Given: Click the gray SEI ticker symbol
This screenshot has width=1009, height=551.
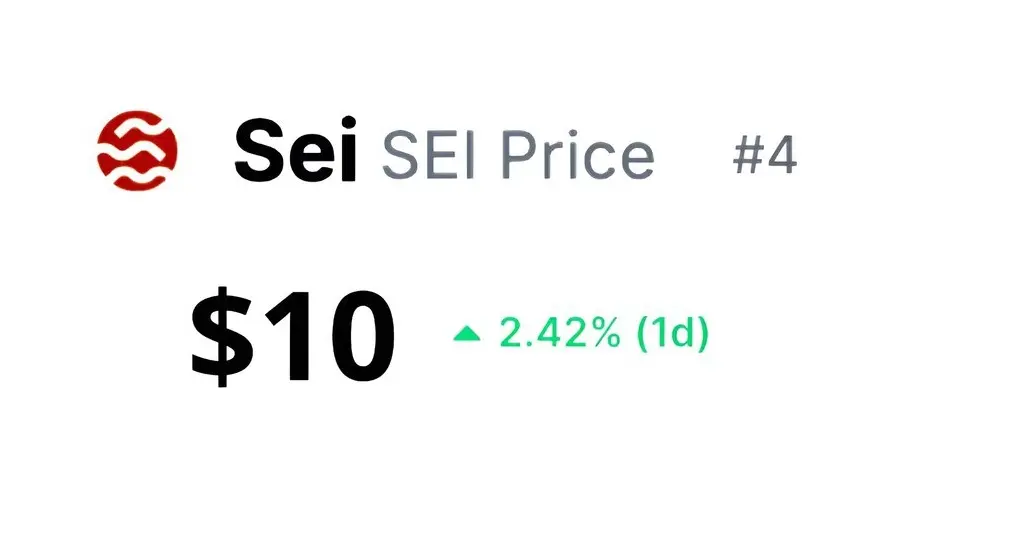Looking at the screenshot, I should coord(429,155).
